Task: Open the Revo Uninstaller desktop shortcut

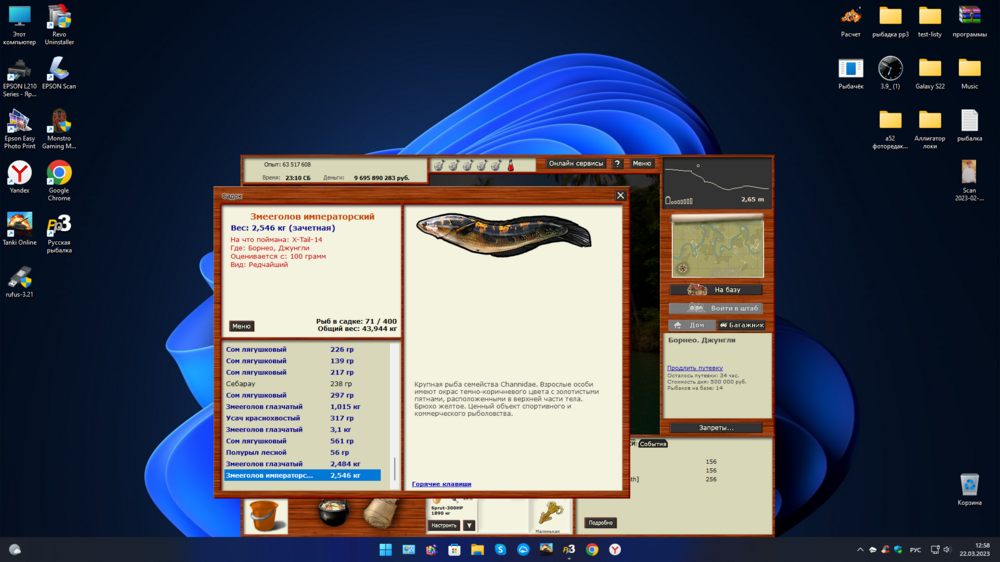Action: tap(59, 25)
